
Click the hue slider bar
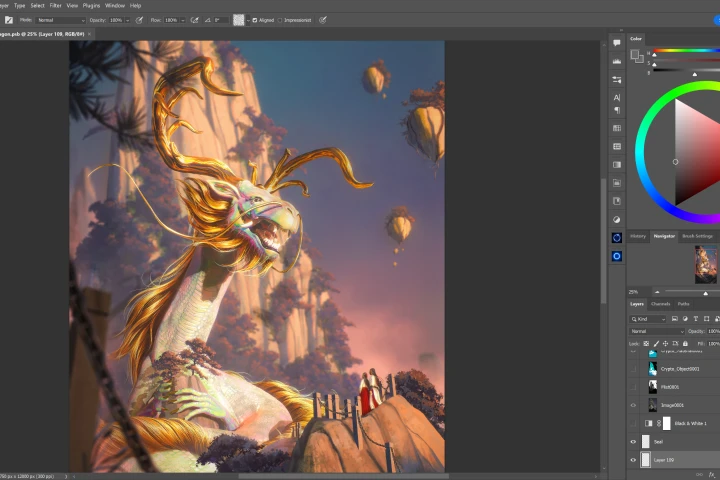(x=686, y=51)
